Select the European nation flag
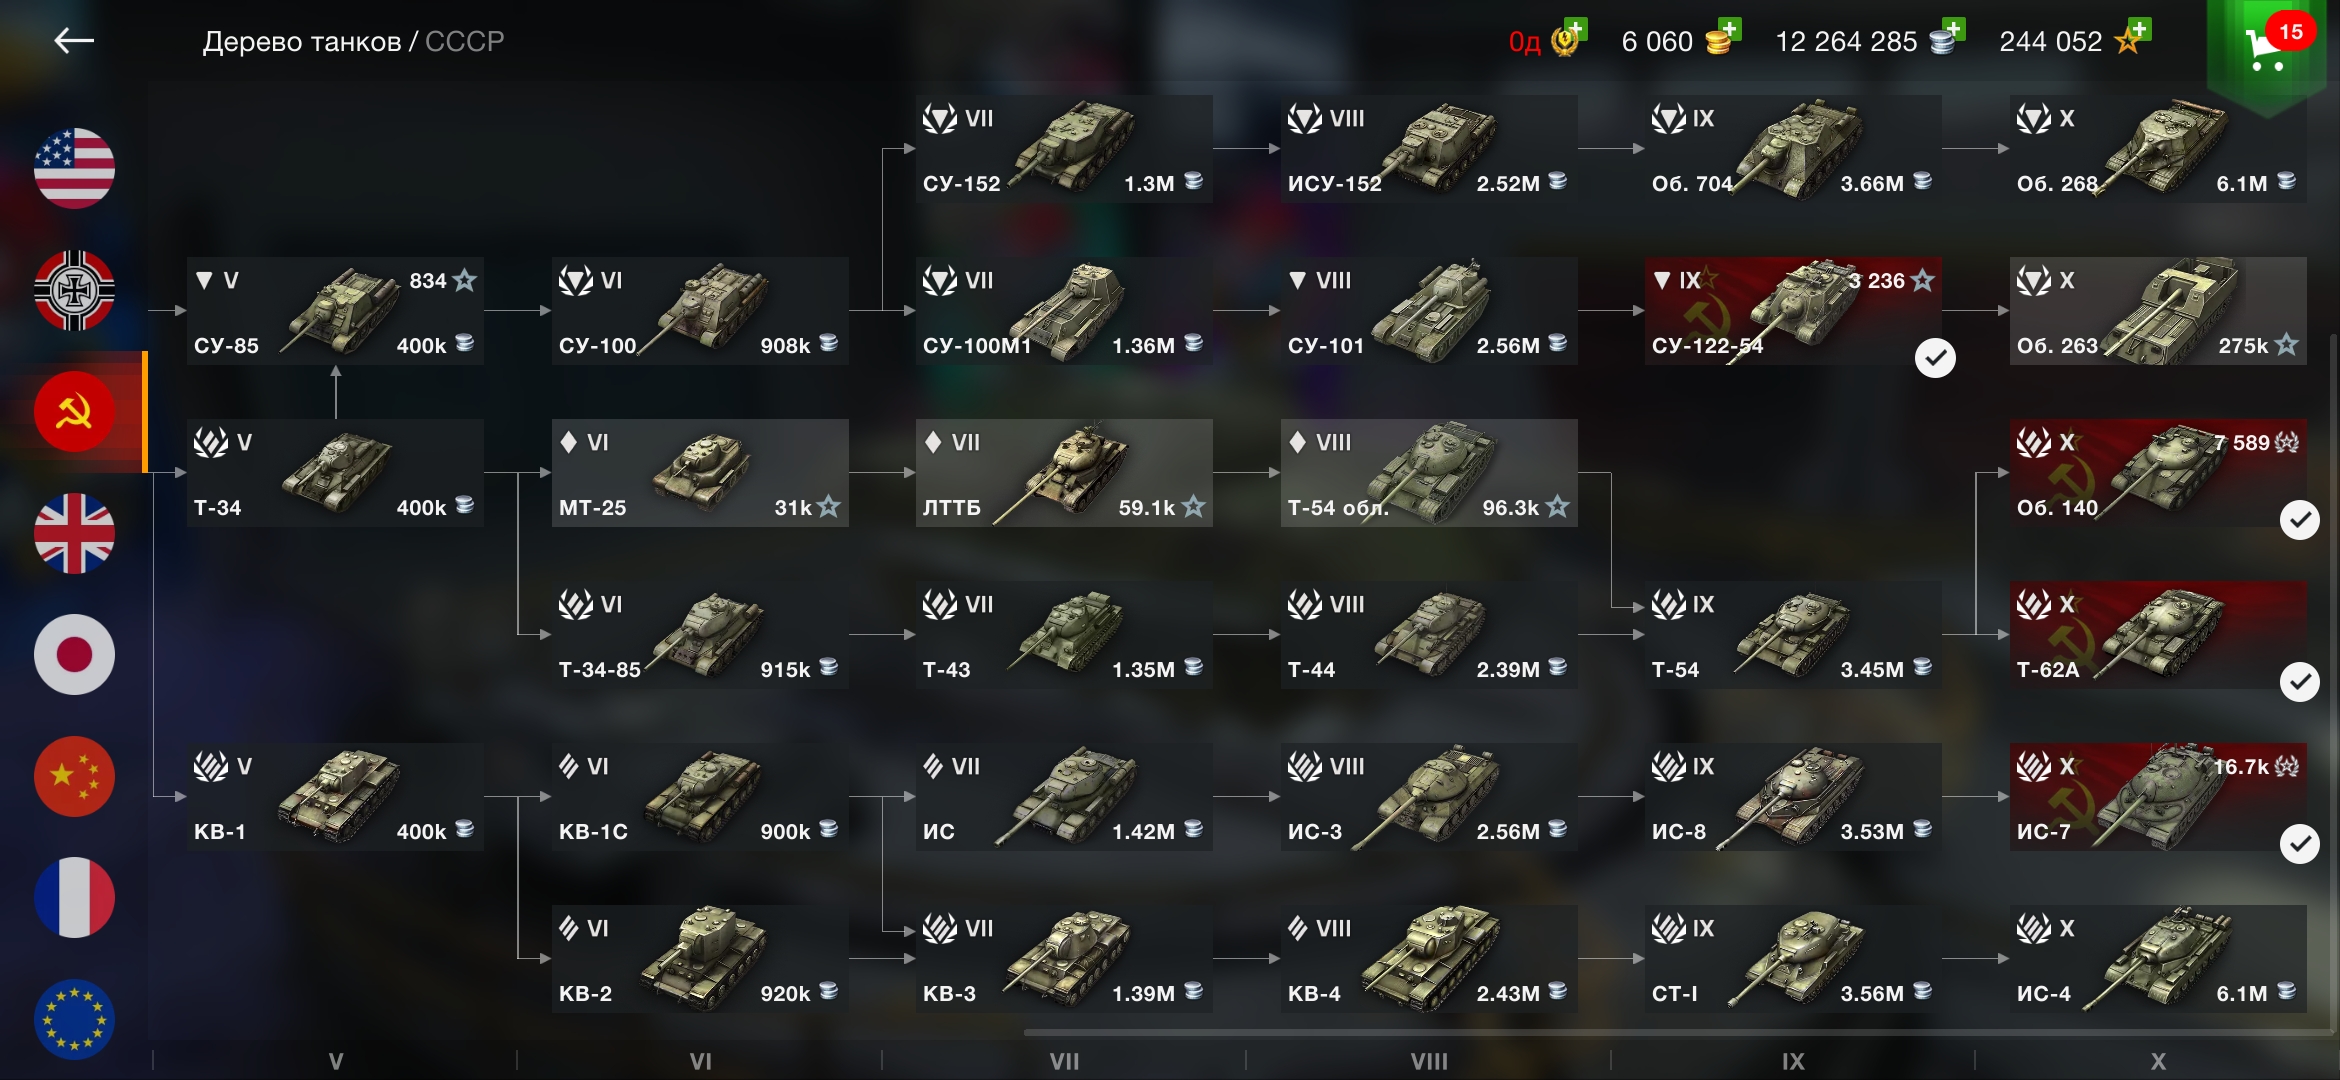The width and height of the screenshot is (2340, 1080). 74,1019
